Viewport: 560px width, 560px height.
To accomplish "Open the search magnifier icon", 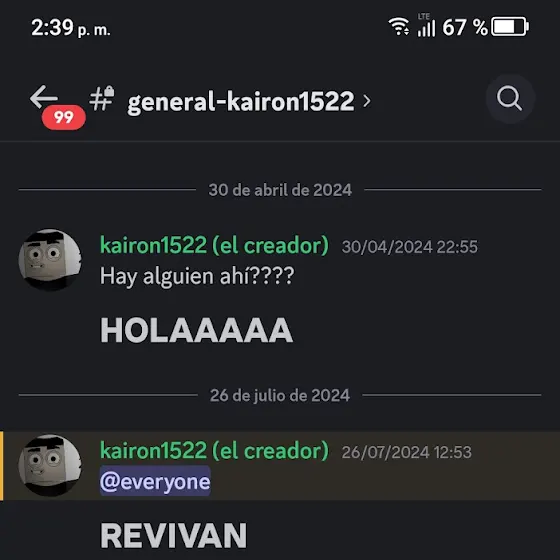I will [x=510, y=99].
